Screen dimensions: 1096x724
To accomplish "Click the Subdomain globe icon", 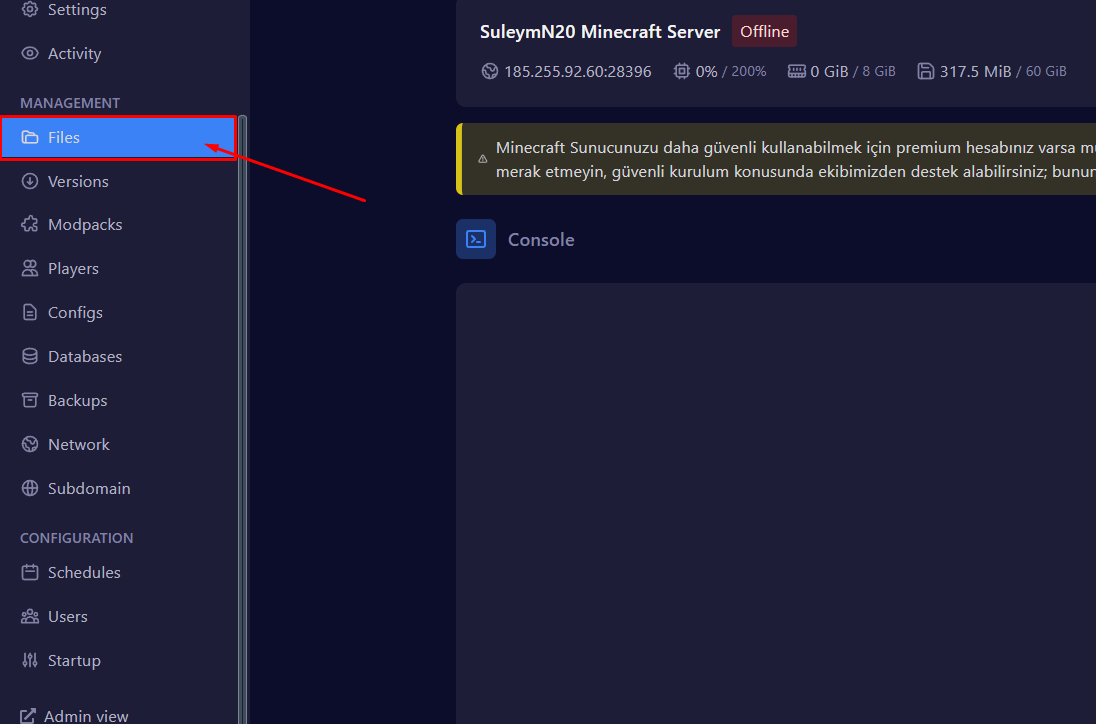I will coord(29,488).
